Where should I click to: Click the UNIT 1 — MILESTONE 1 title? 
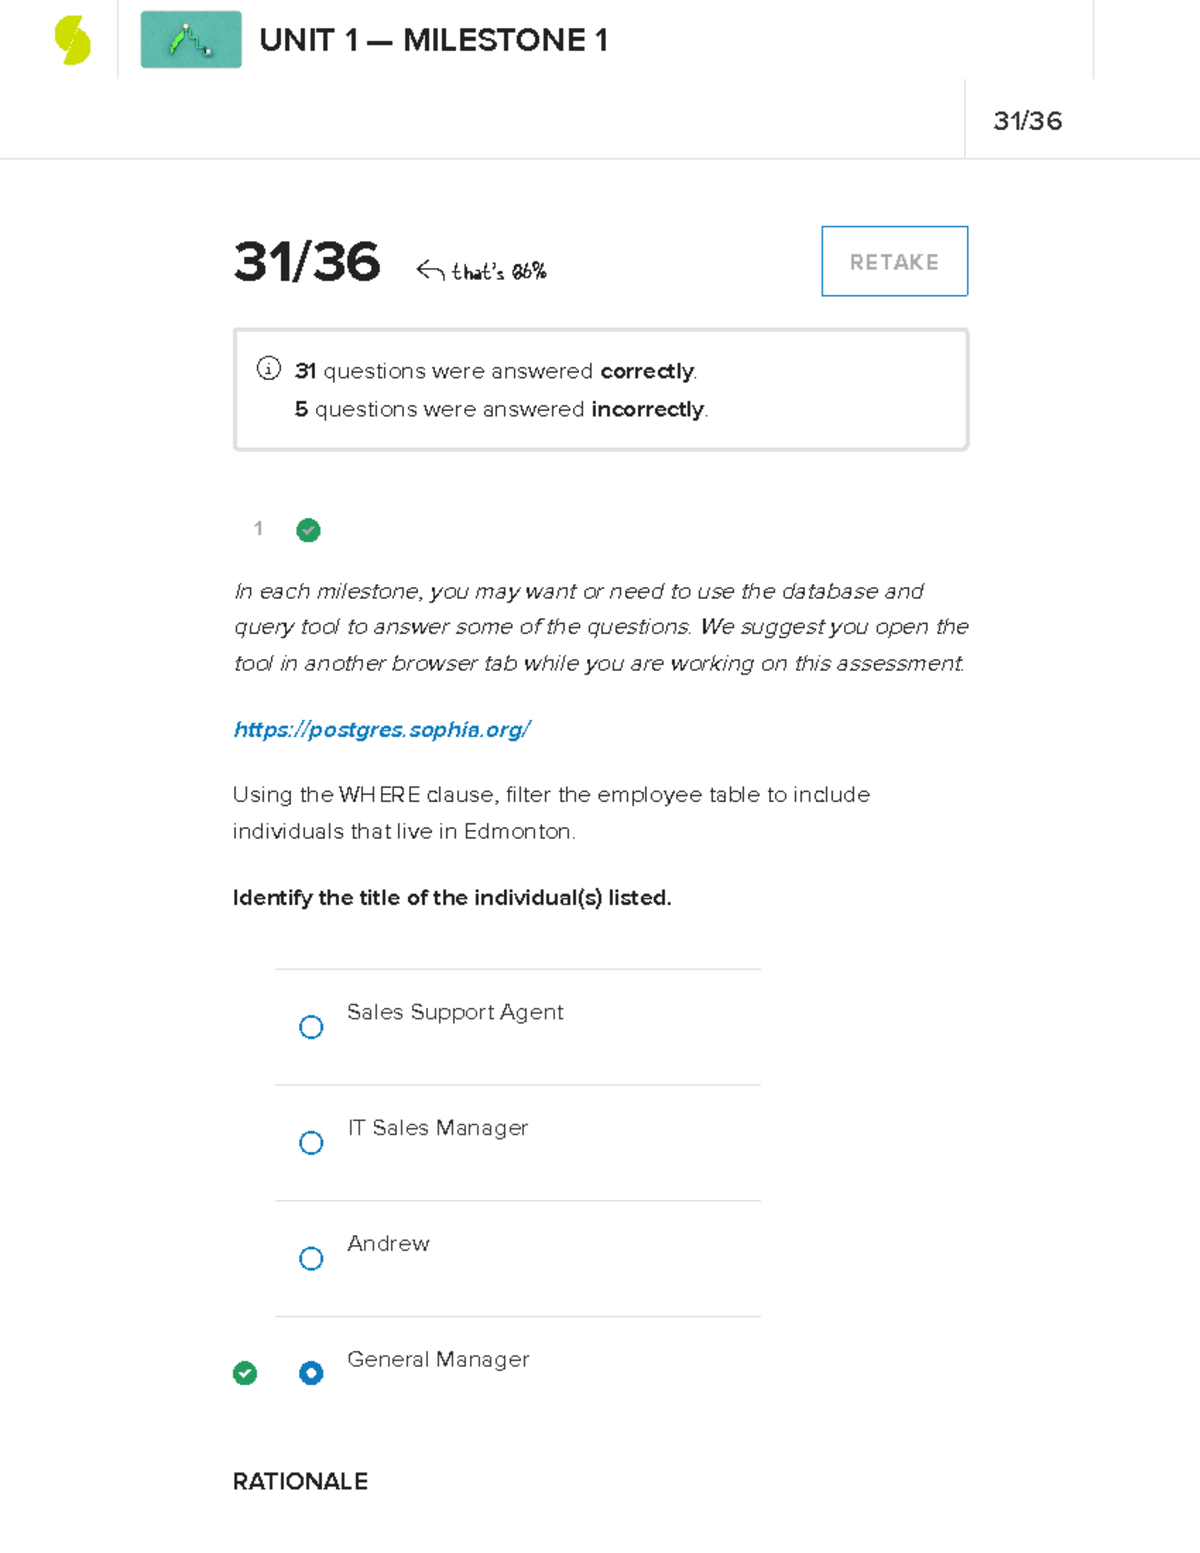tap(433, 40)
